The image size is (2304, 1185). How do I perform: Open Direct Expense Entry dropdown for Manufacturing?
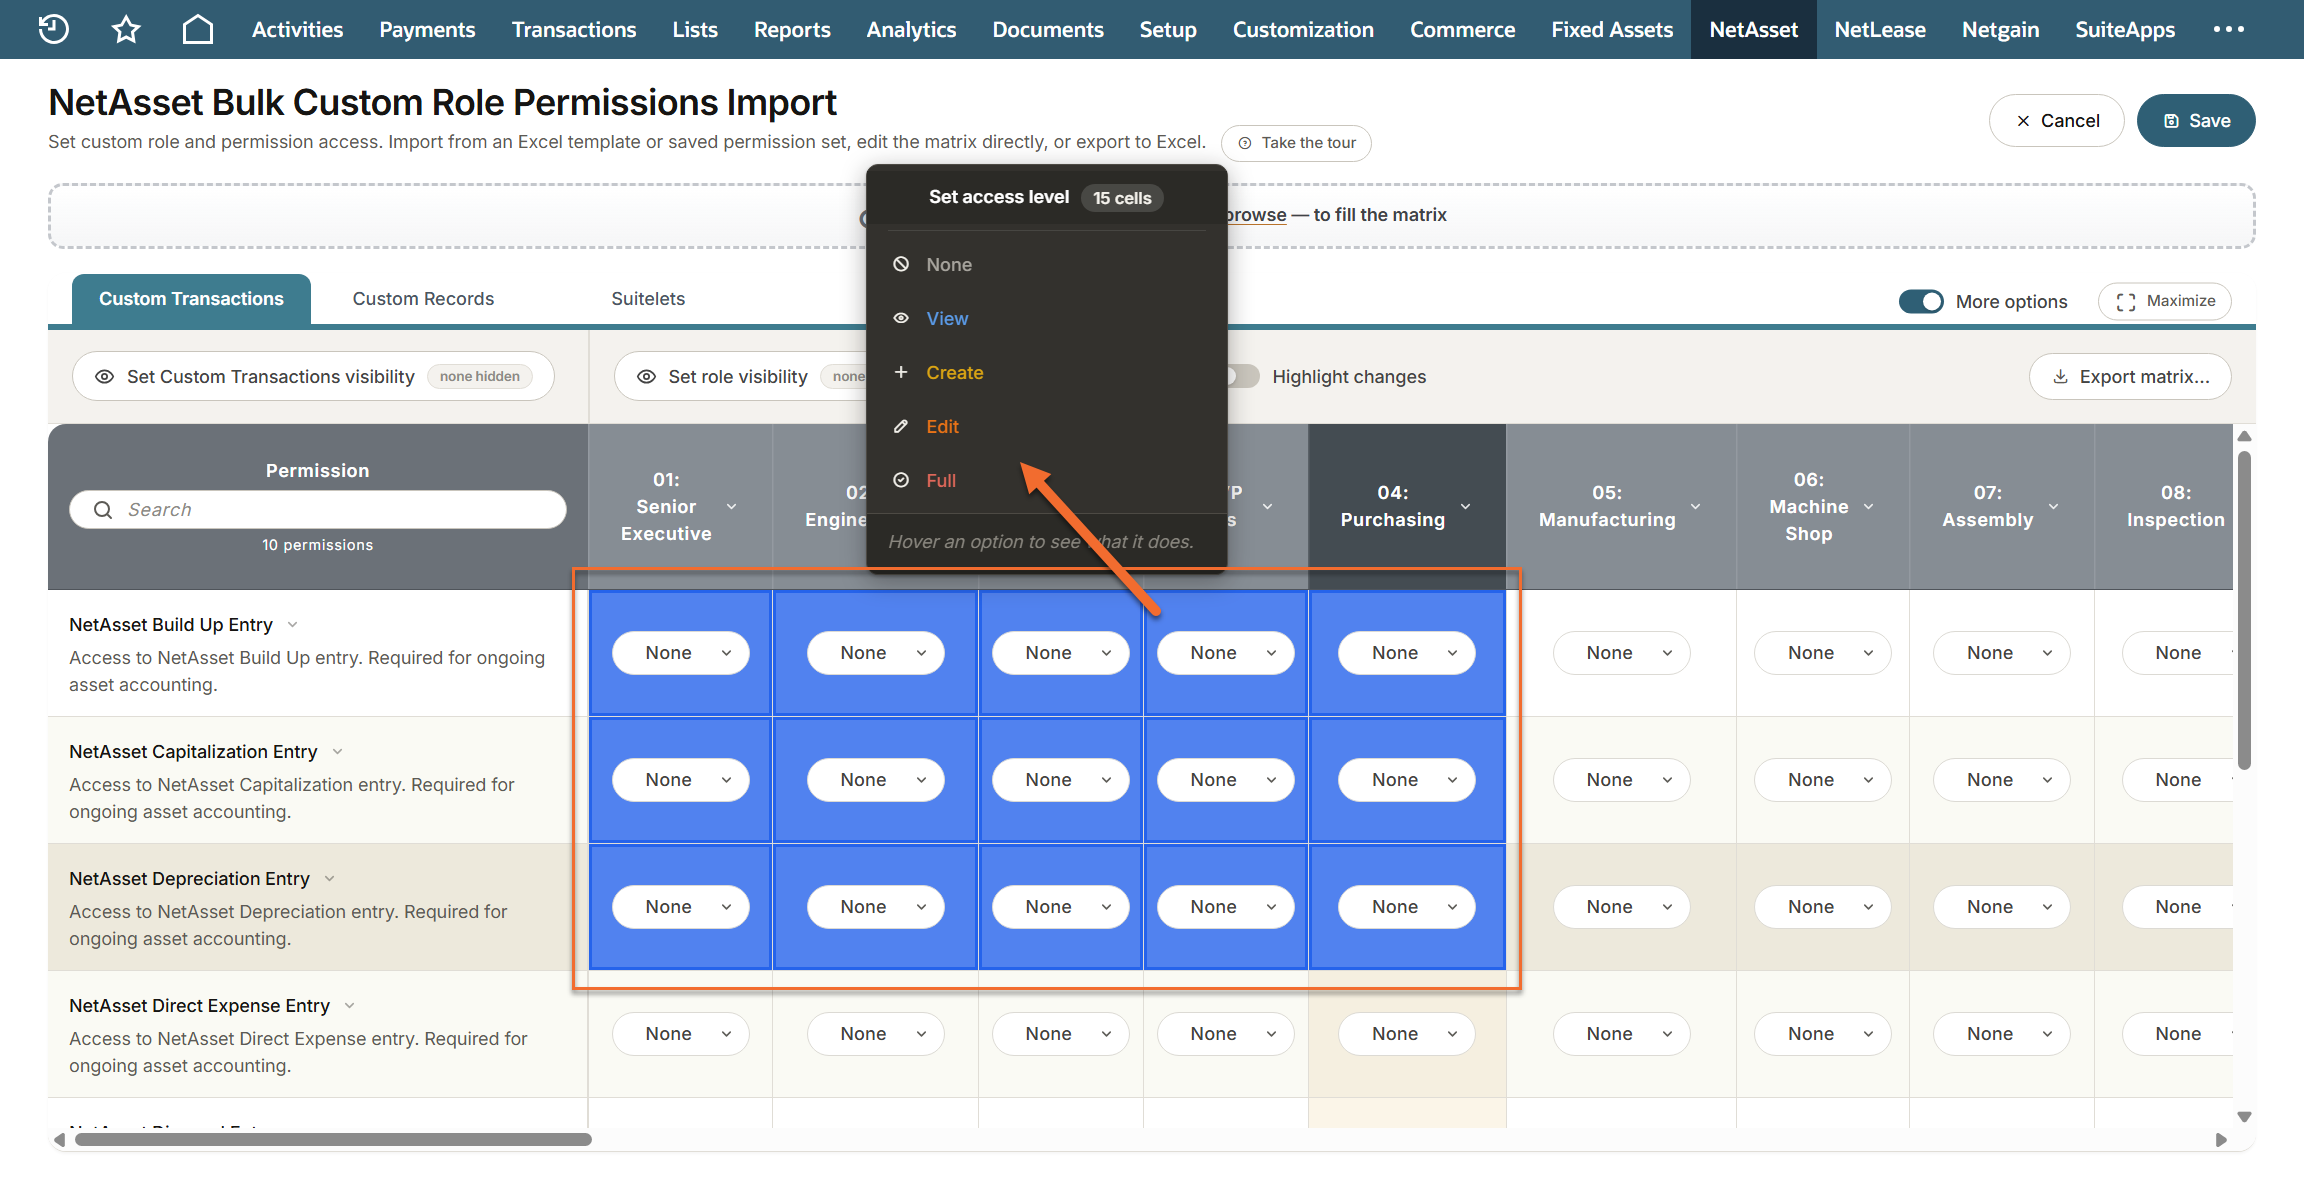point(1622,1034)
